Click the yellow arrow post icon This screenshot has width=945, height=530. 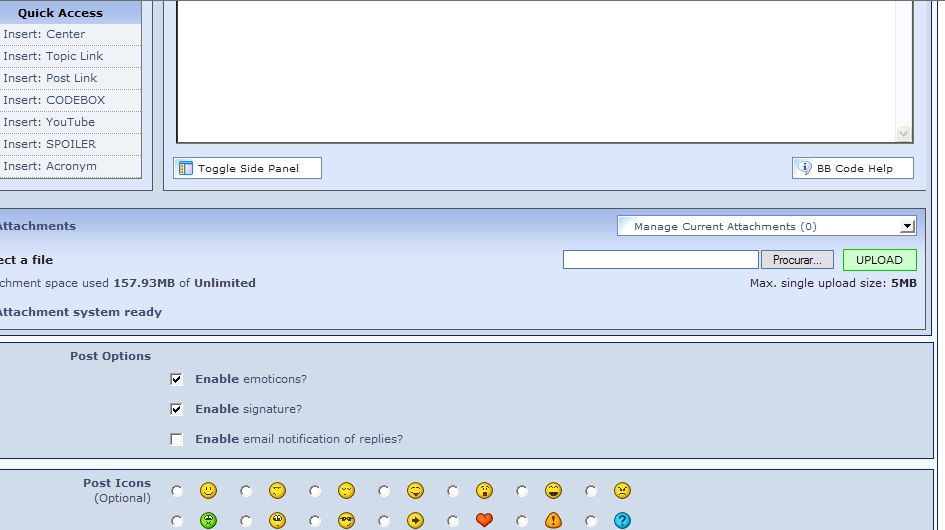[415, 520]
